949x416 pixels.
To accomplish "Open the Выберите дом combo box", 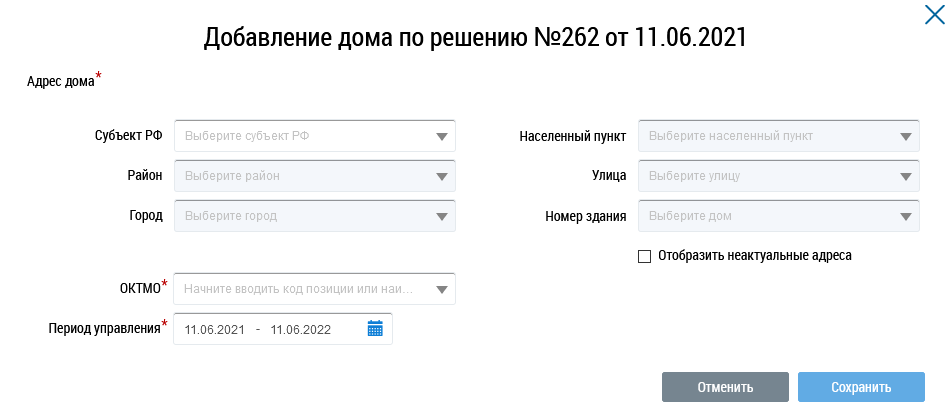I will point(779,216).
